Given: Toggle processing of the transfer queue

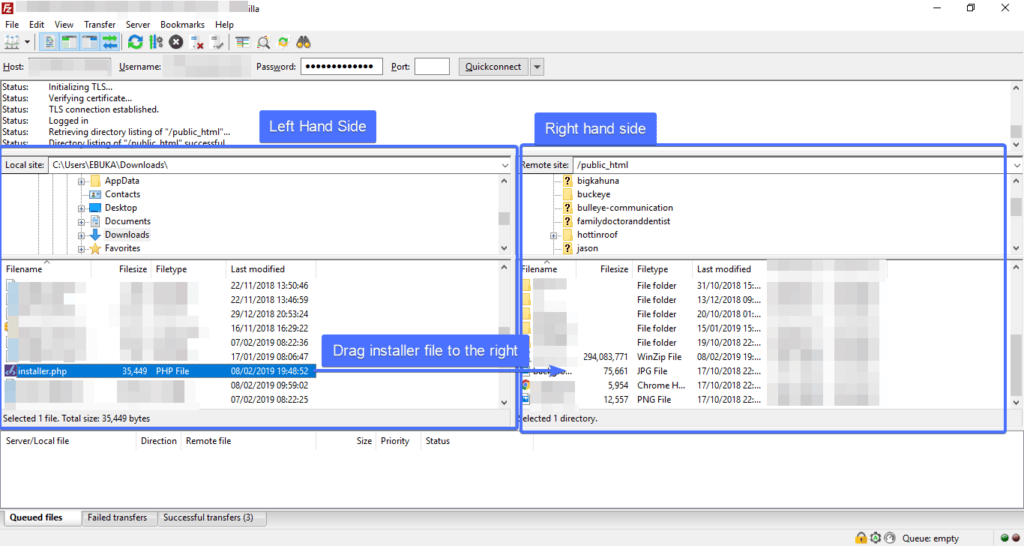Looking at the screenshot, I should pyautogui.click(x=155, y=42).
